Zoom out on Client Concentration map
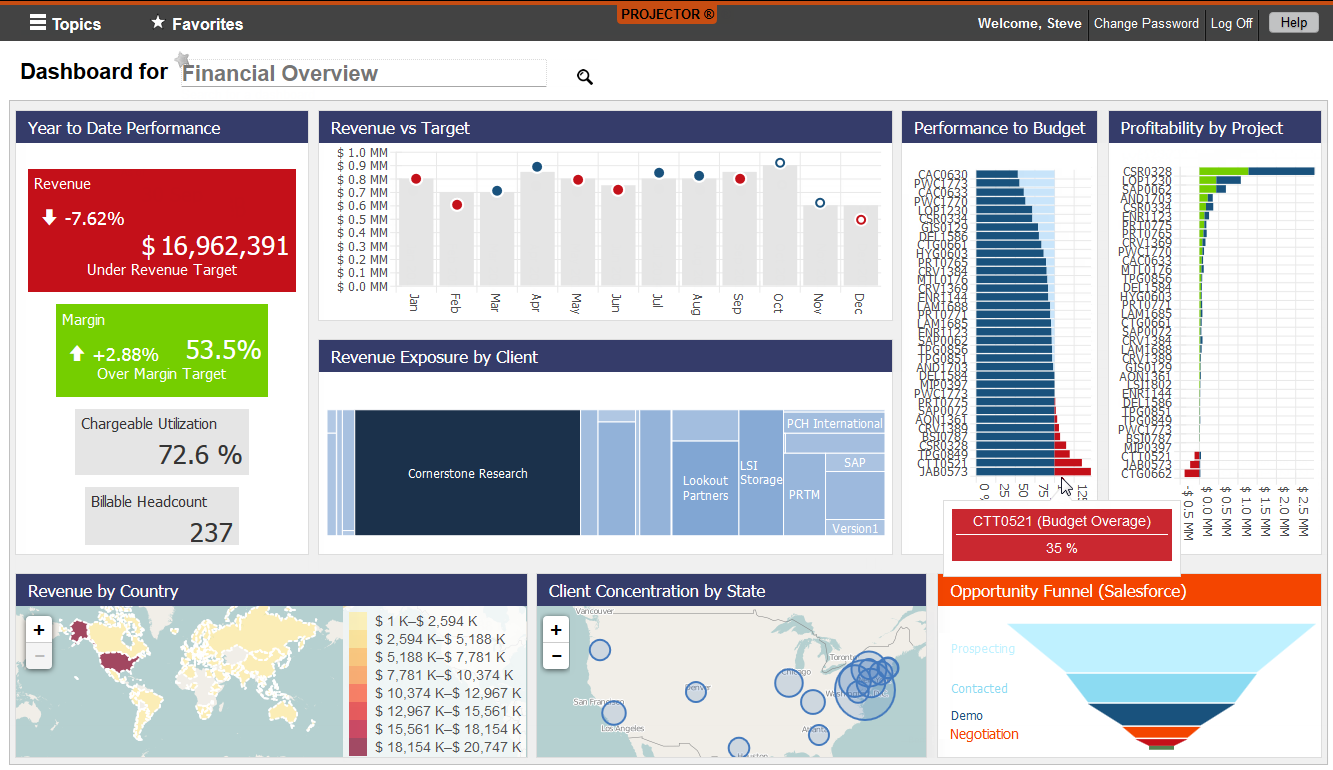Image resolution: width=1333 pixels, height=770 pixels. 557,656
